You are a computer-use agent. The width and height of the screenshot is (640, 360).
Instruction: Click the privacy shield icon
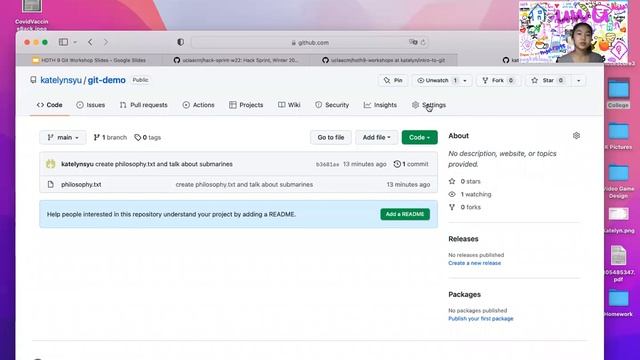tap(180, 42)
